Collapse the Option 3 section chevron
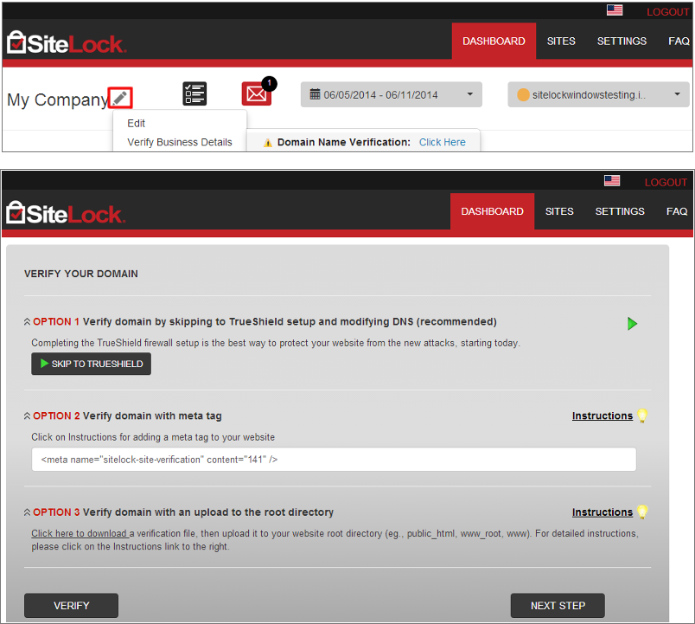The image size is (695, 624). 27,512
